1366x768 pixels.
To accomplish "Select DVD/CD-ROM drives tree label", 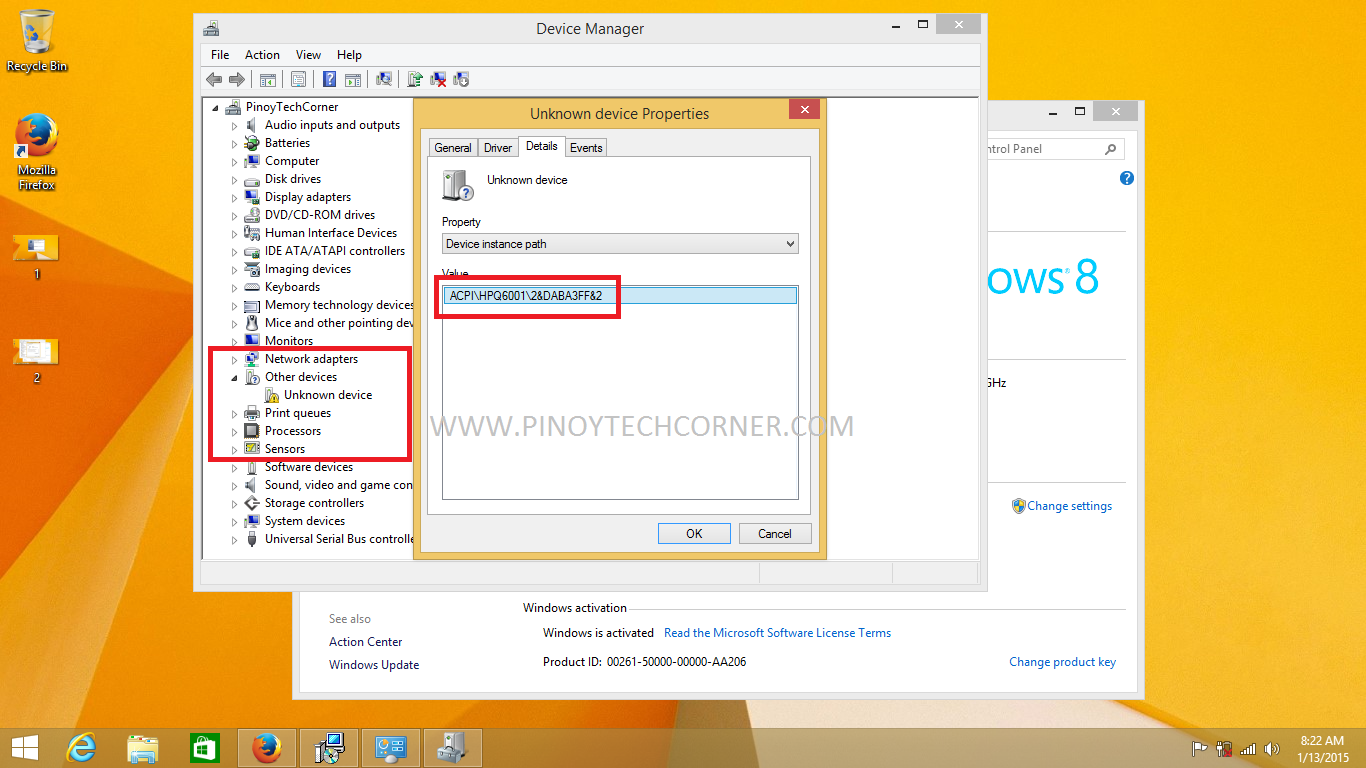I will [x=320, y=215].
